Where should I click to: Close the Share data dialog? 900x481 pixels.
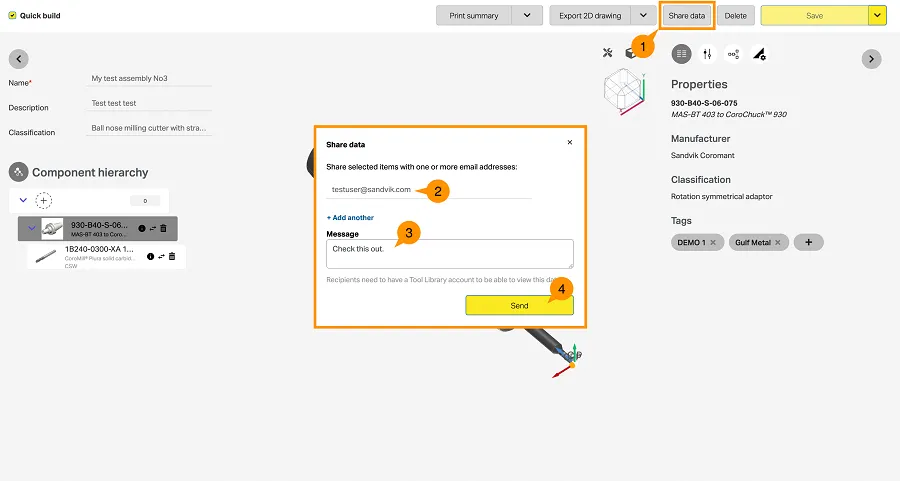(x=570, y=143)
